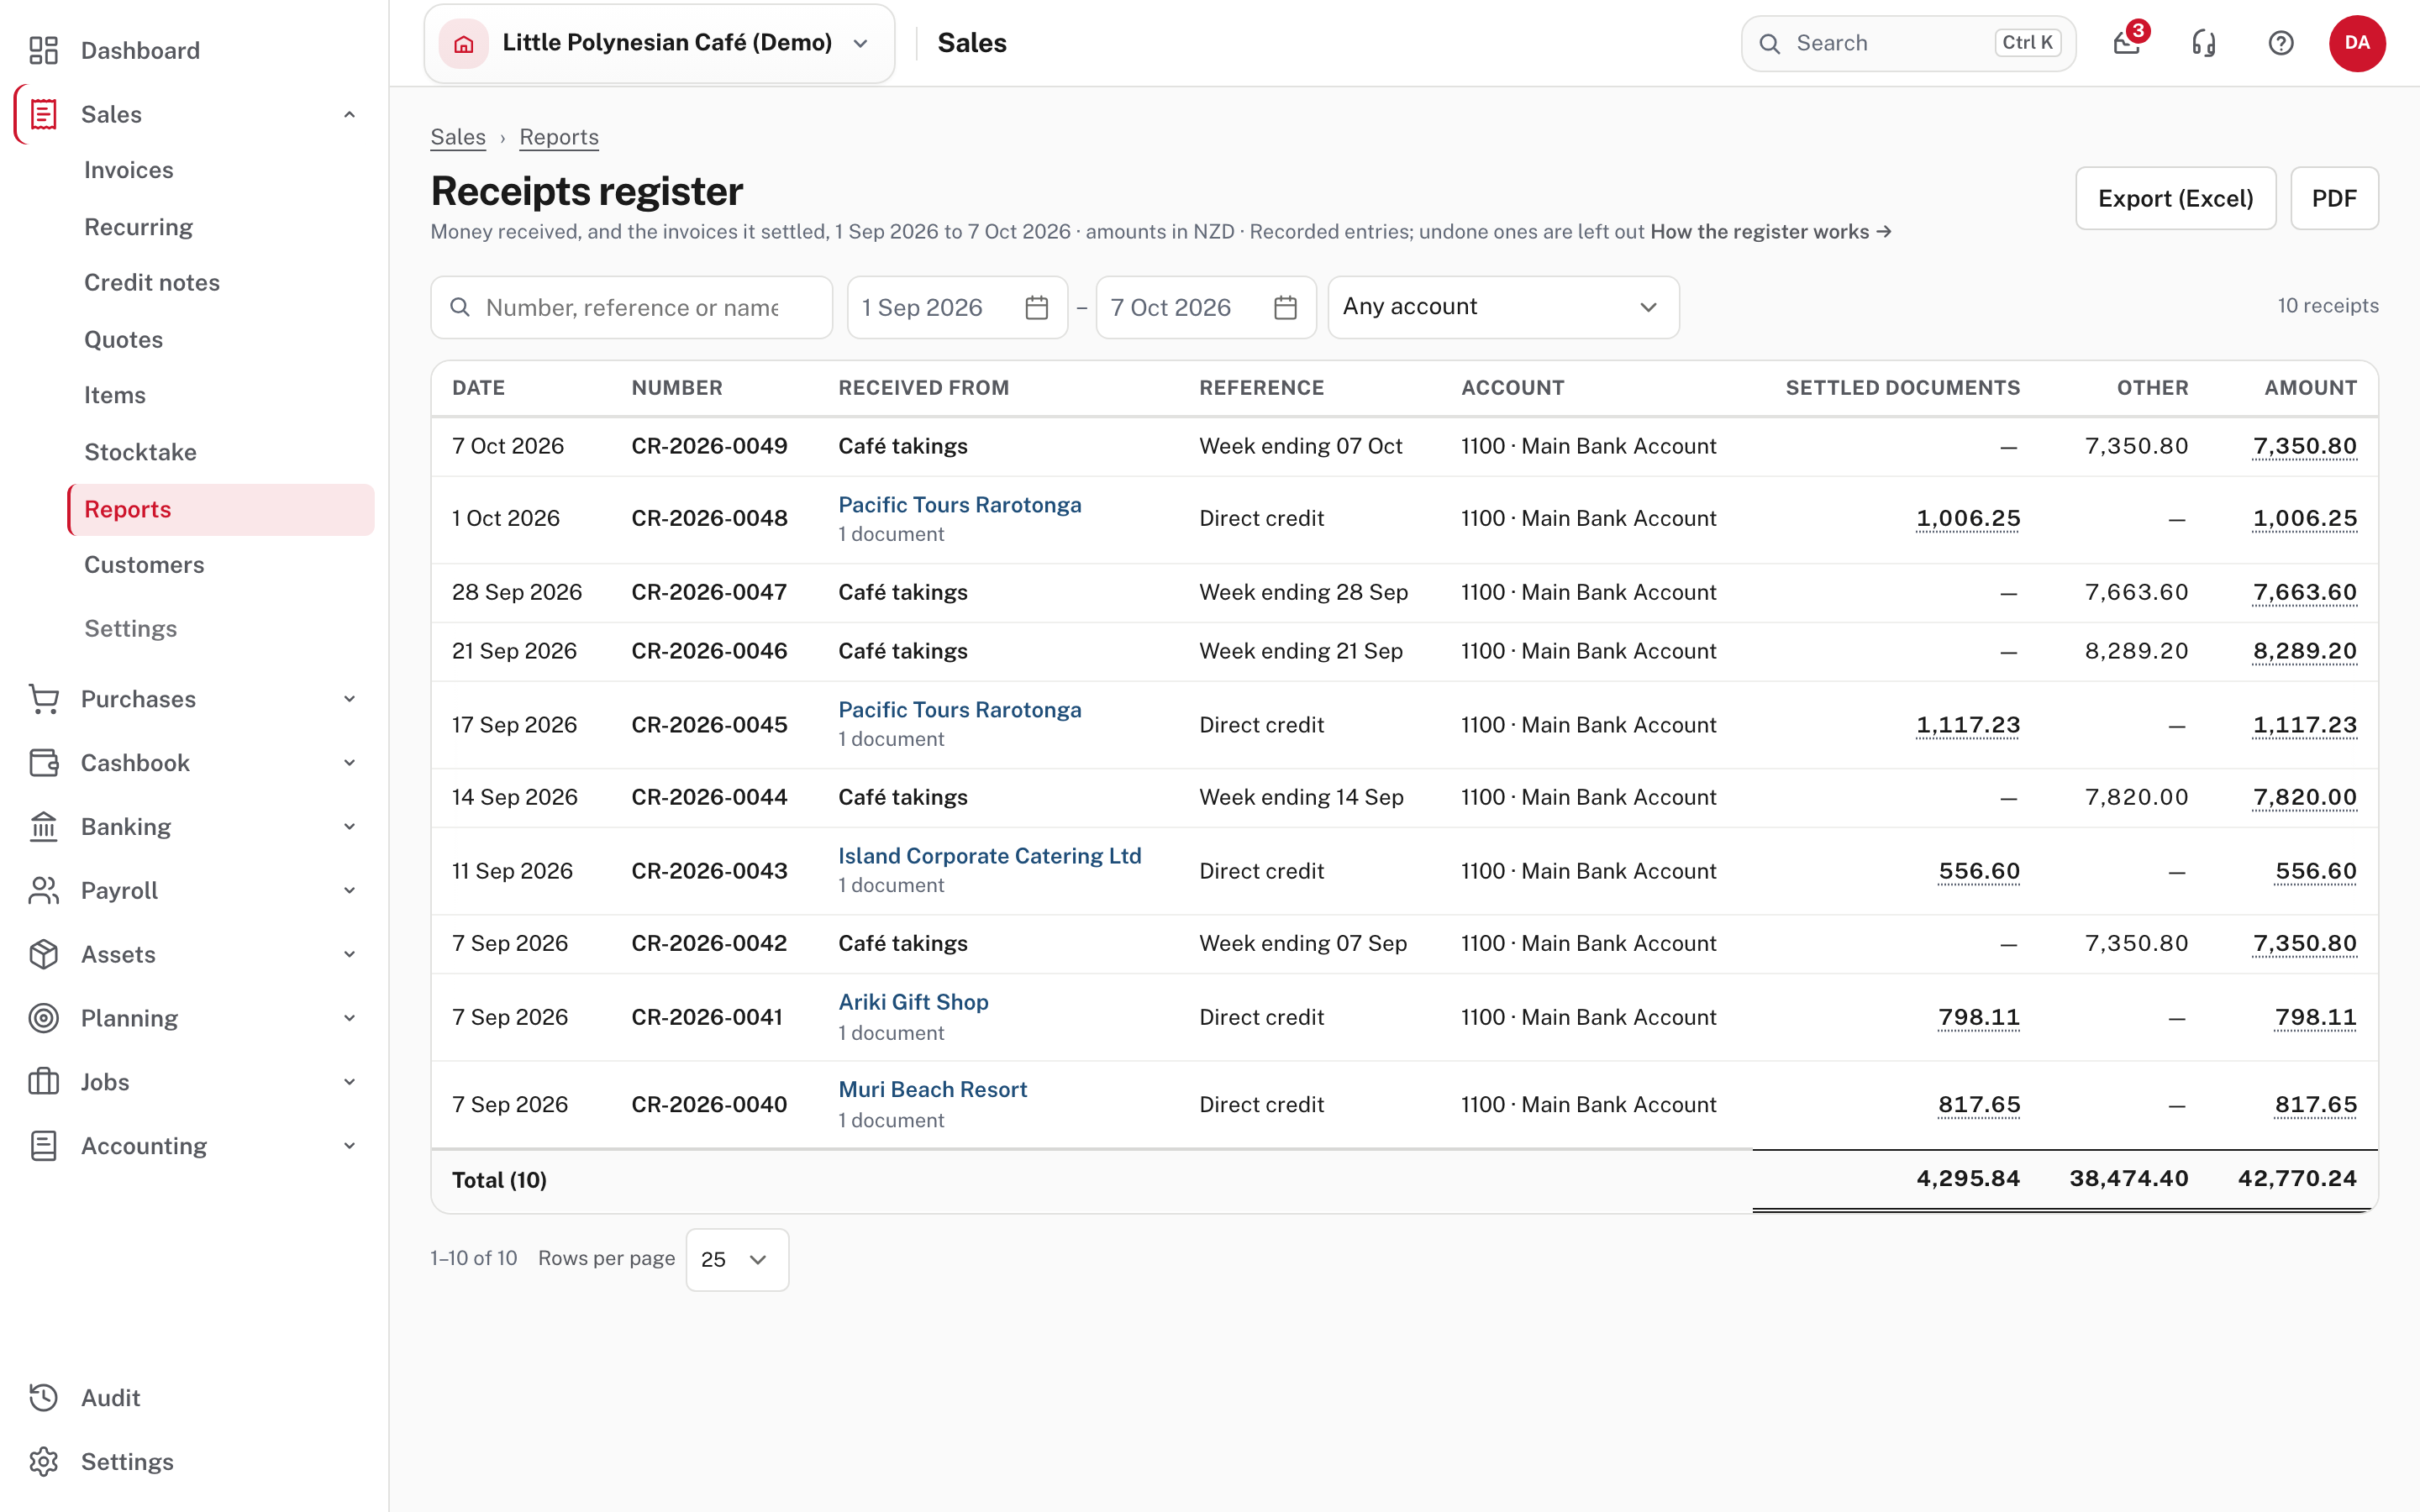Screen dimensions: 2420x1512
Task: Click the Banking building icon
Action: (43, 827)
